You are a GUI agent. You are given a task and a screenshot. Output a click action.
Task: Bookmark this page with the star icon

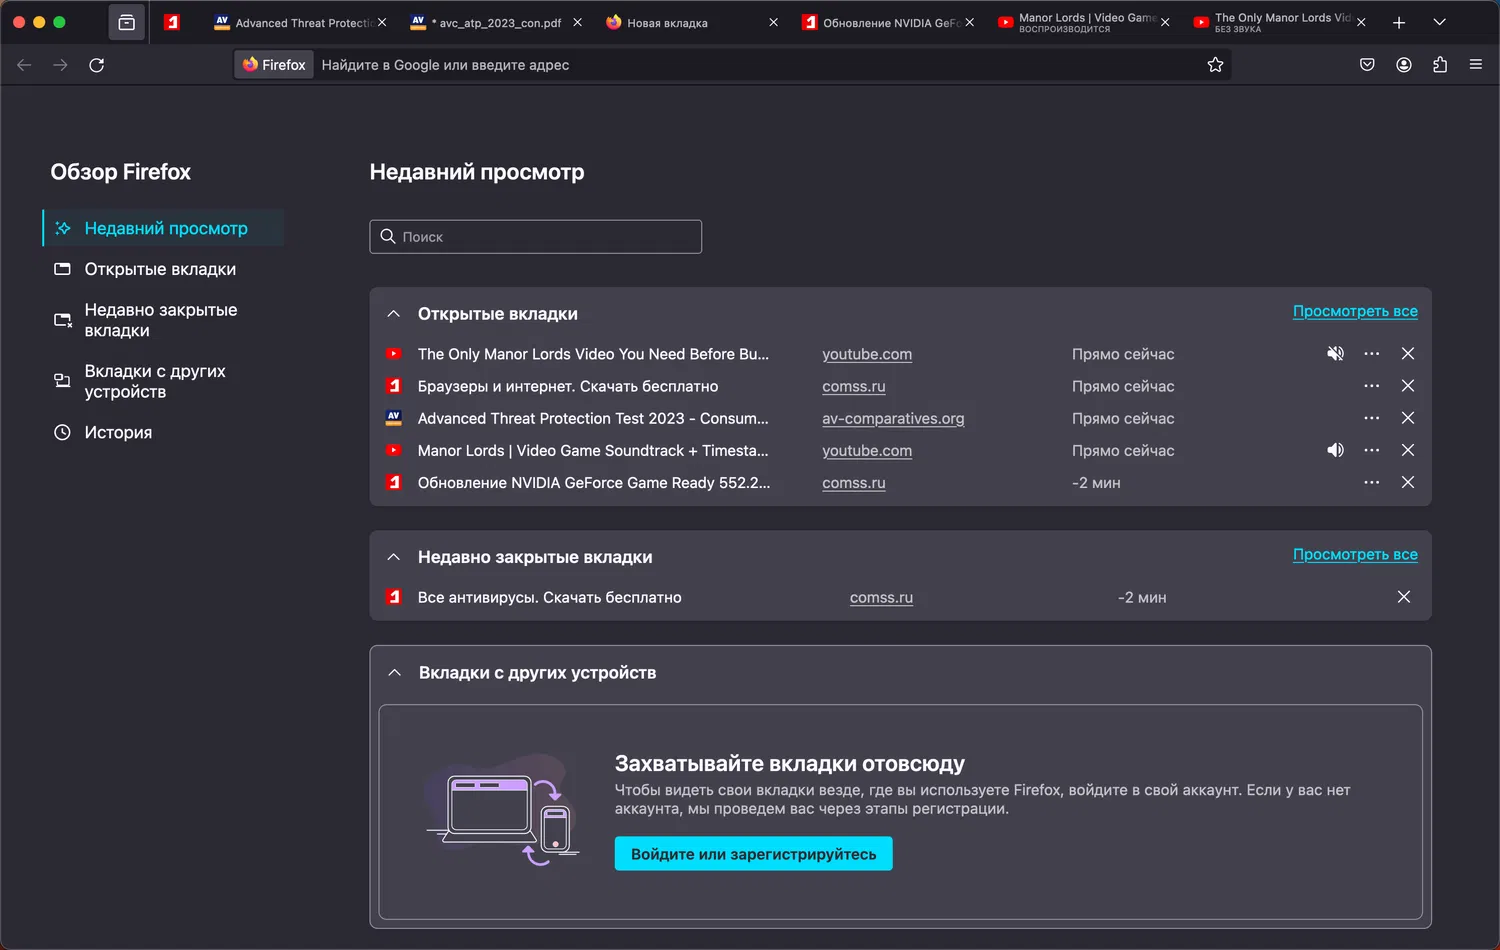pos(1215,65)
